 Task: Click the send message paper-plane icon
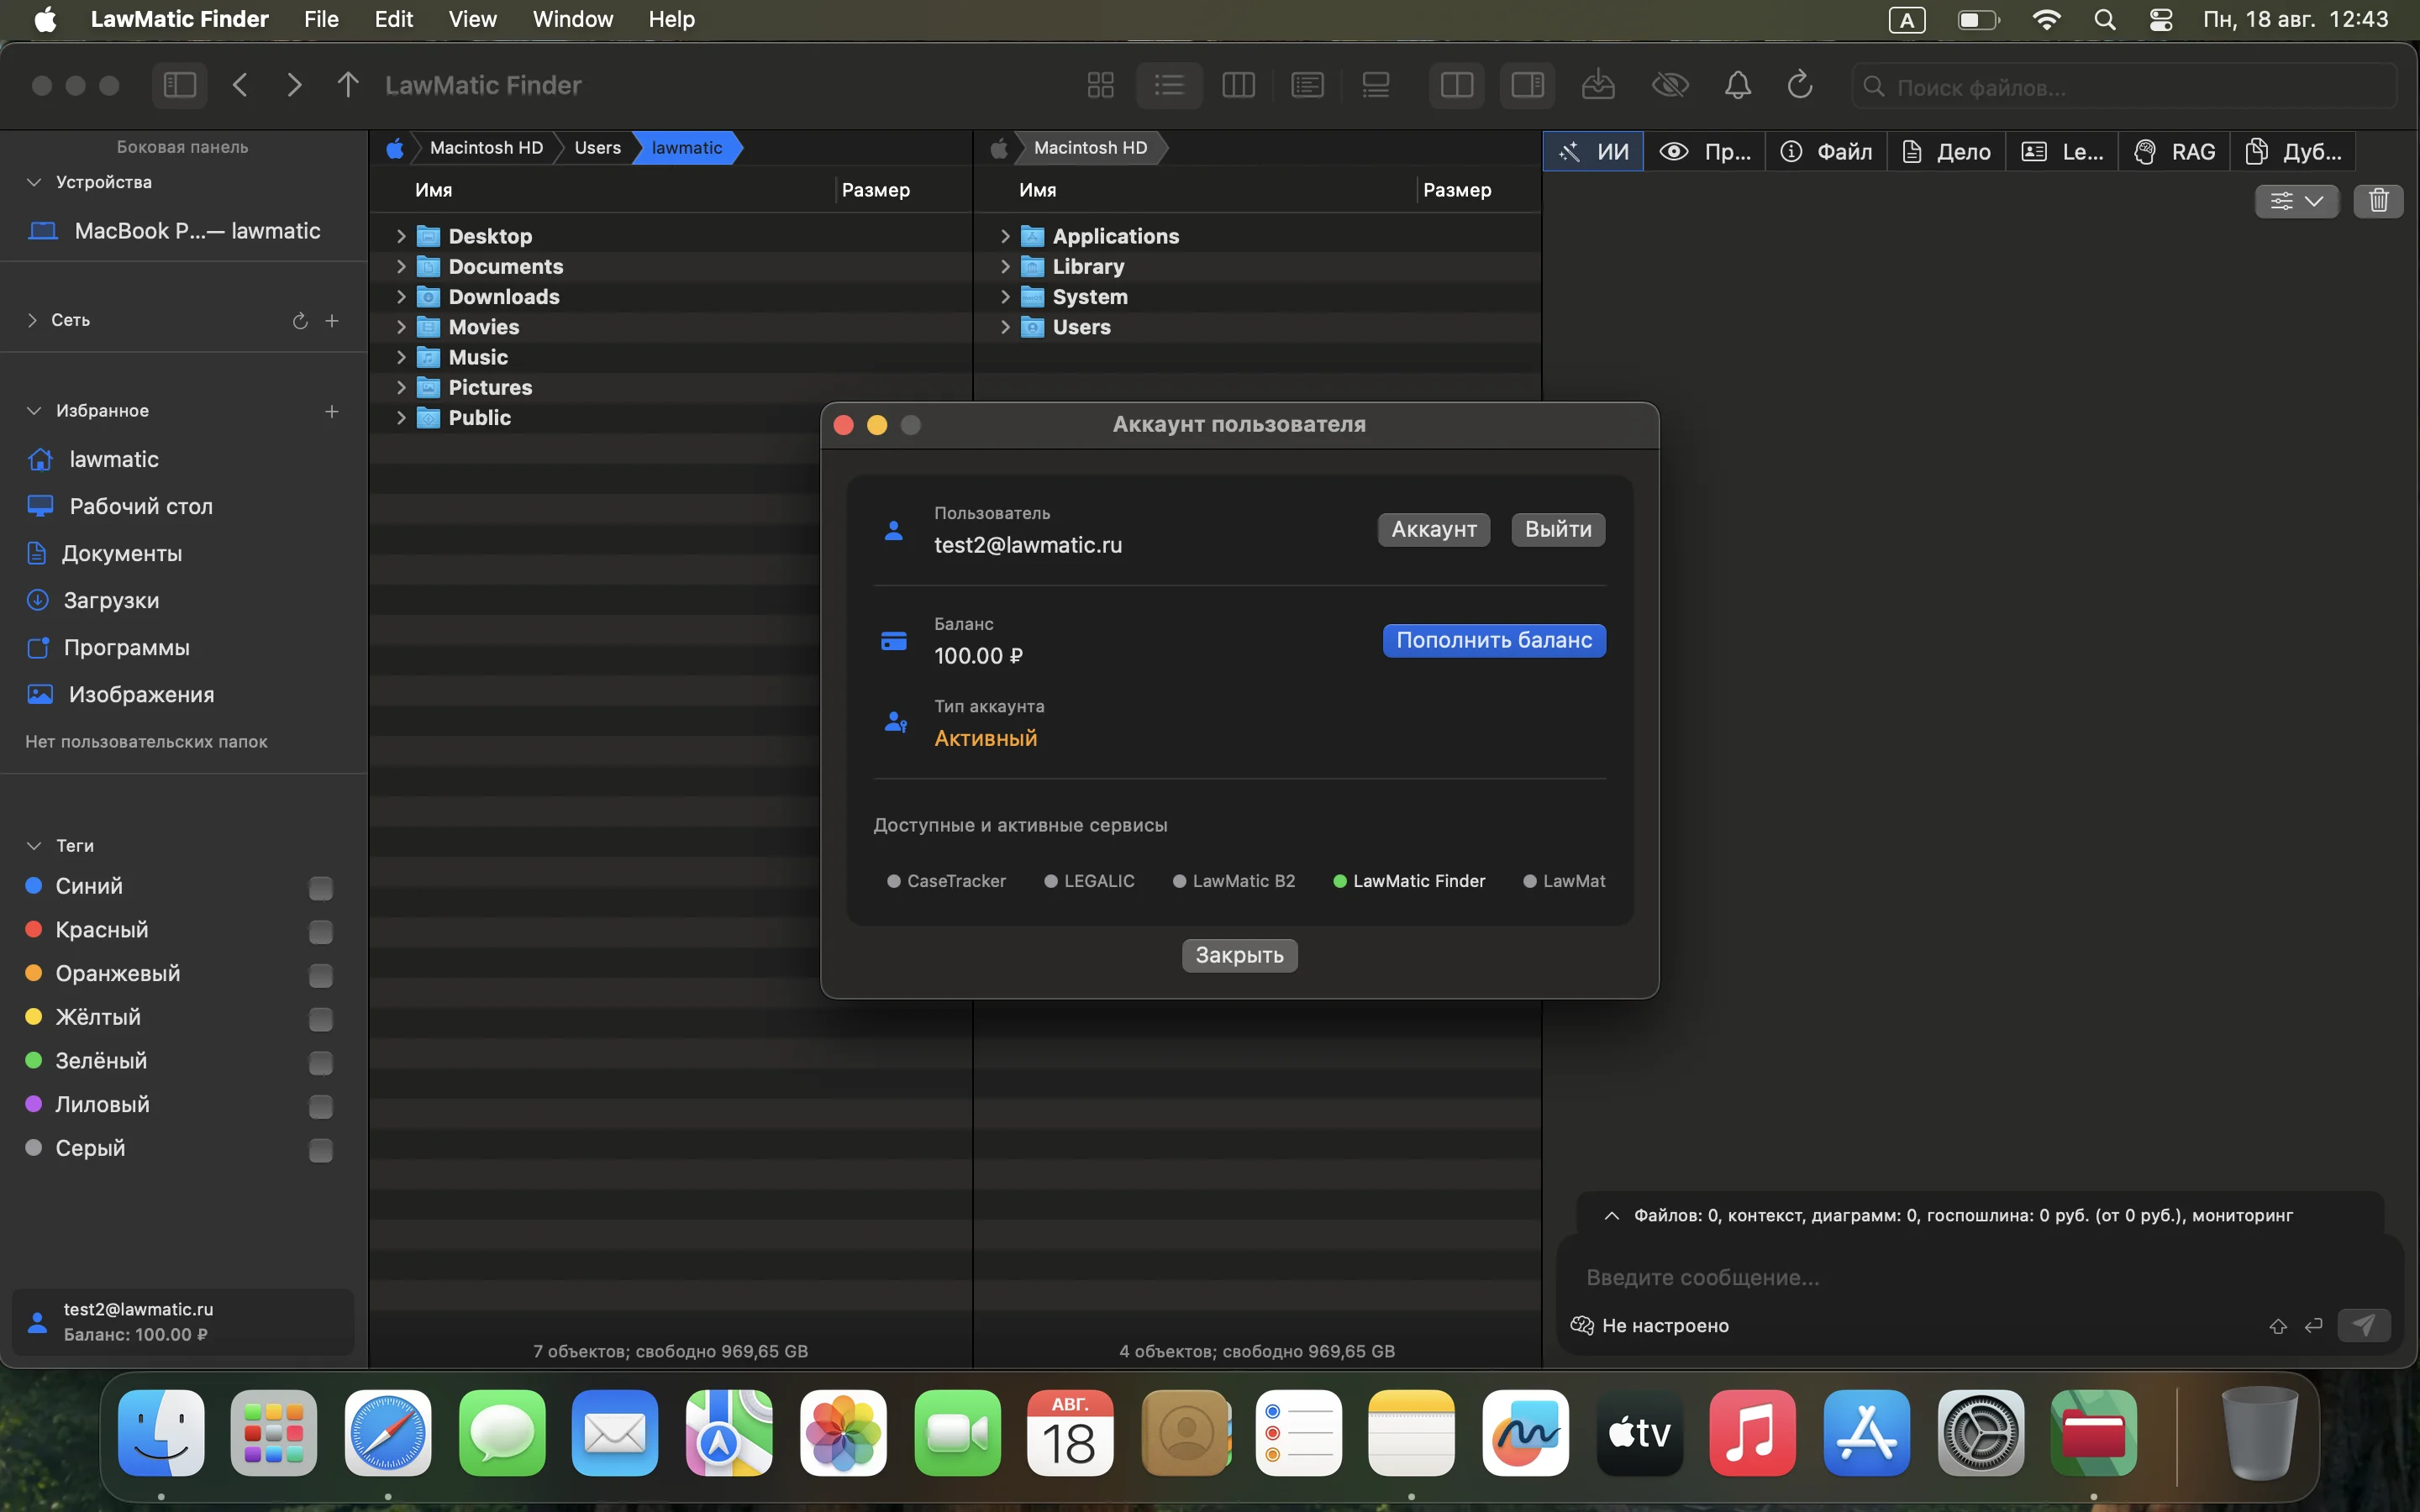pos(2364,1325)
